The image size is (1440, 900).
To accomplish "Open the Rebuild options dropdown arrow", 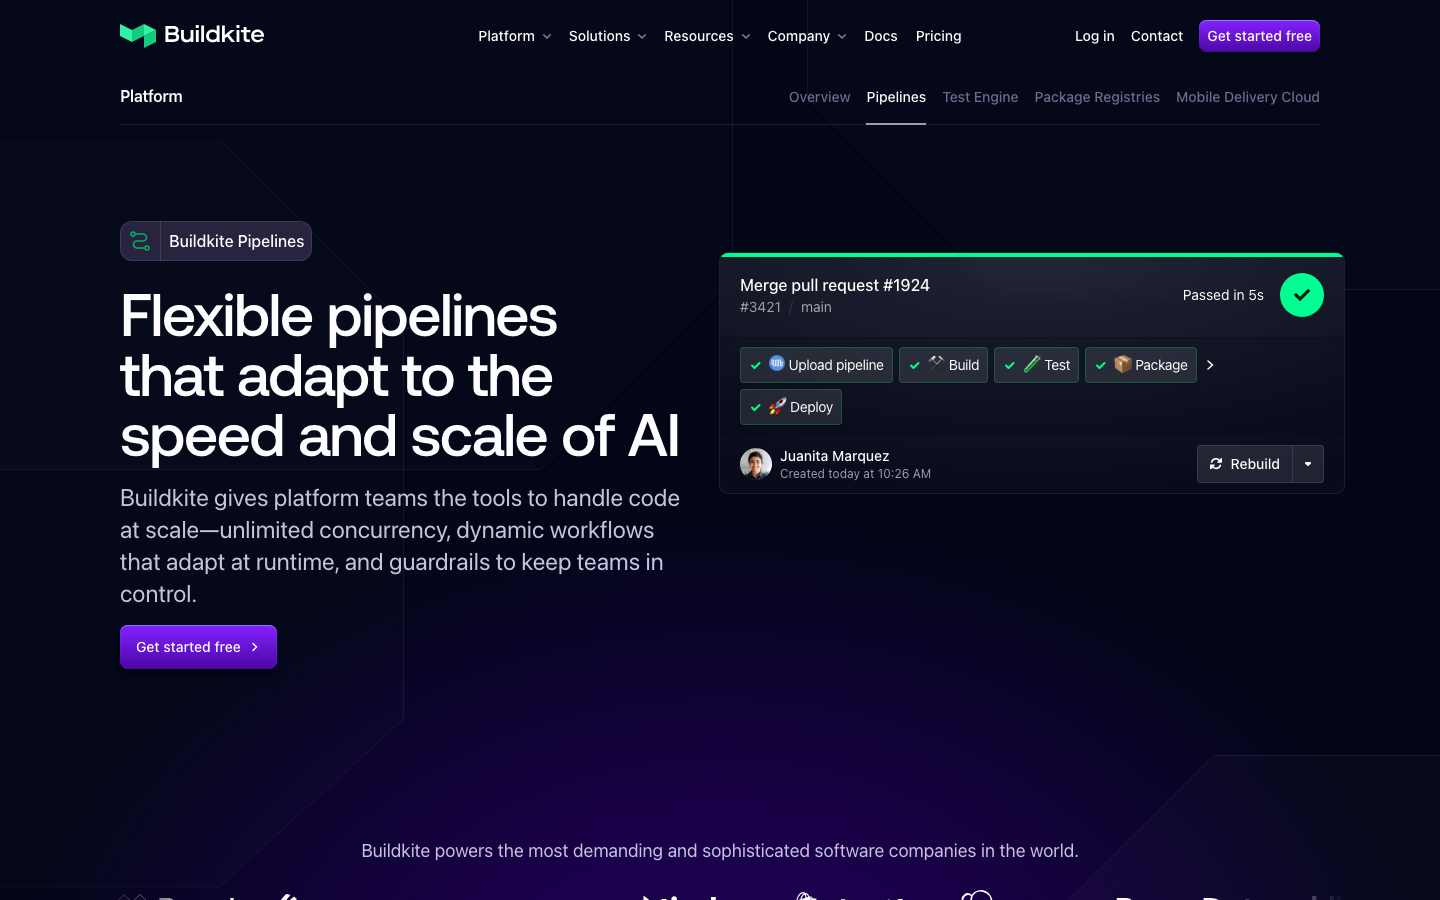I will tap(1308, 464).
